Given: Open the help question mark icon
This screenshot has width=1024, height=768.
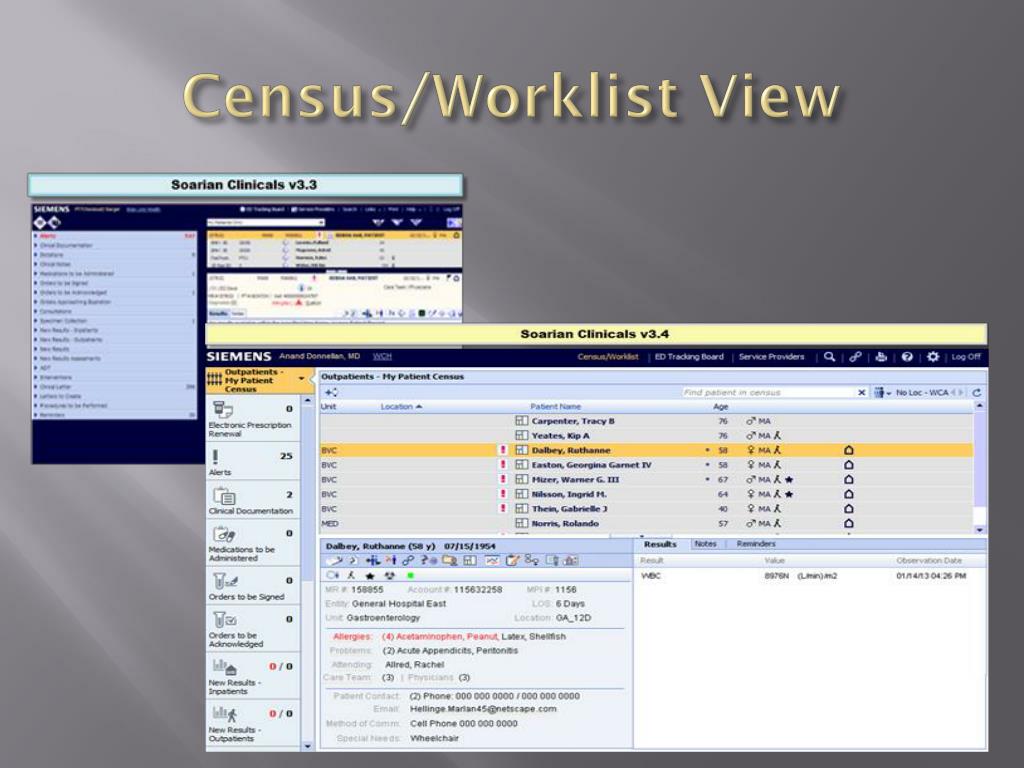Looking at the screenshot, I should coord(907,357).
